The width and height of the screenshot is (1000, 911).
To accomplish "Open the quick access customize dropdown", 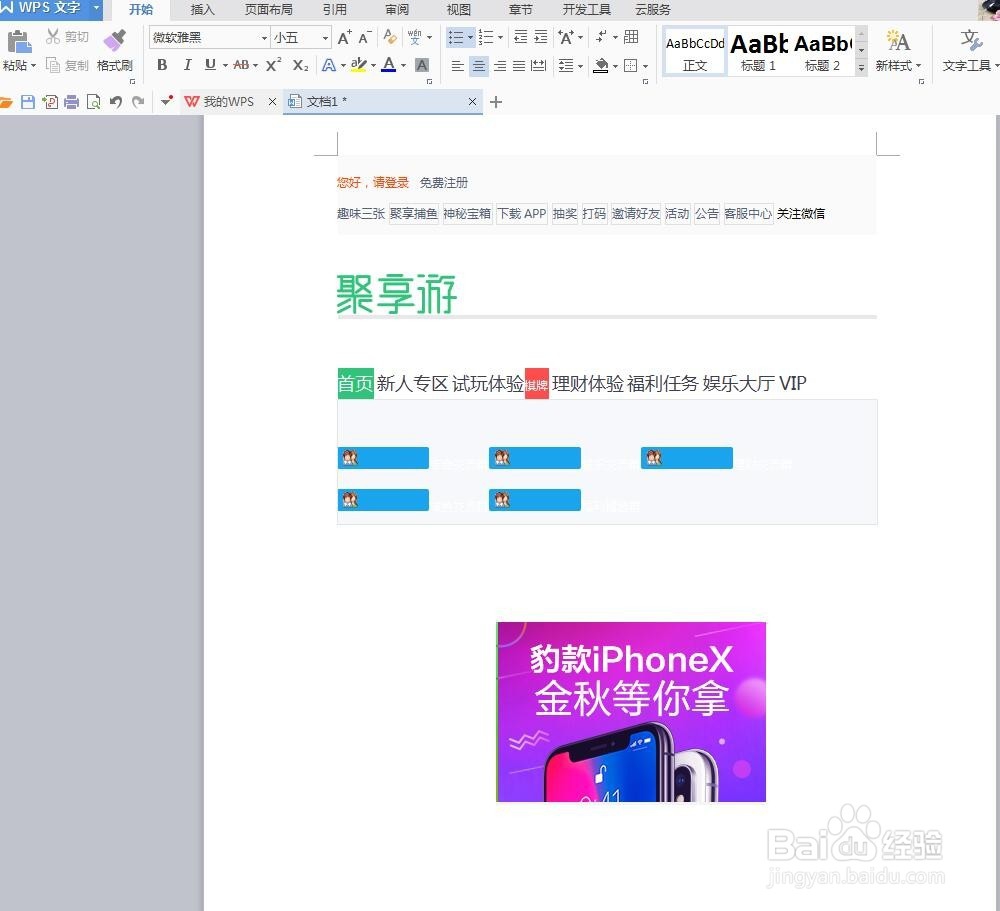I will point(166,101).
